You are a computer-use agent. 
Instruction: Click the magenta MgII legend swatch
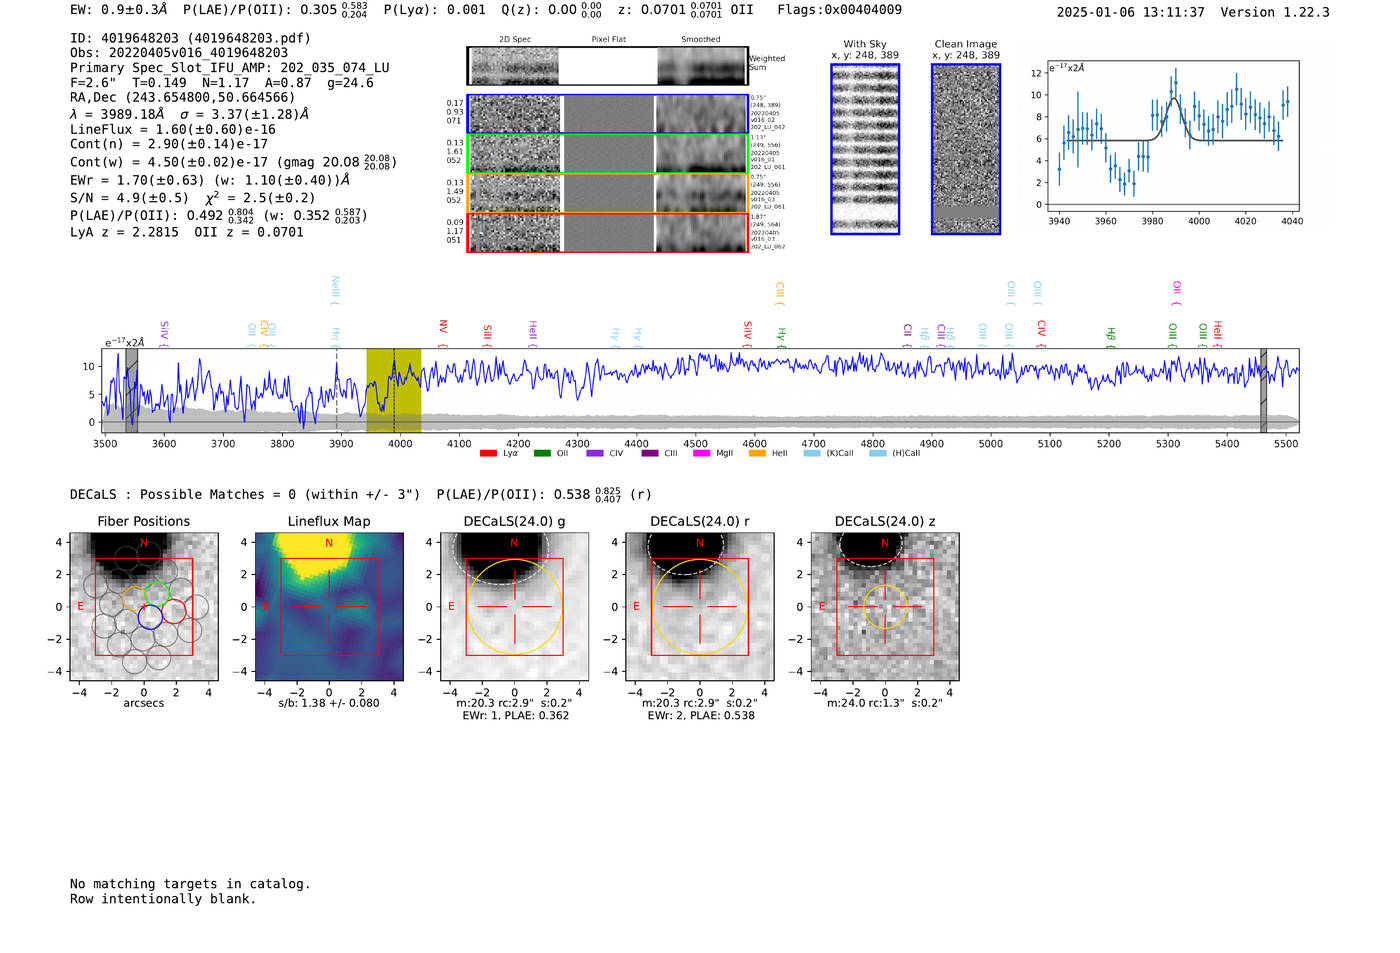tap(702, 453)
